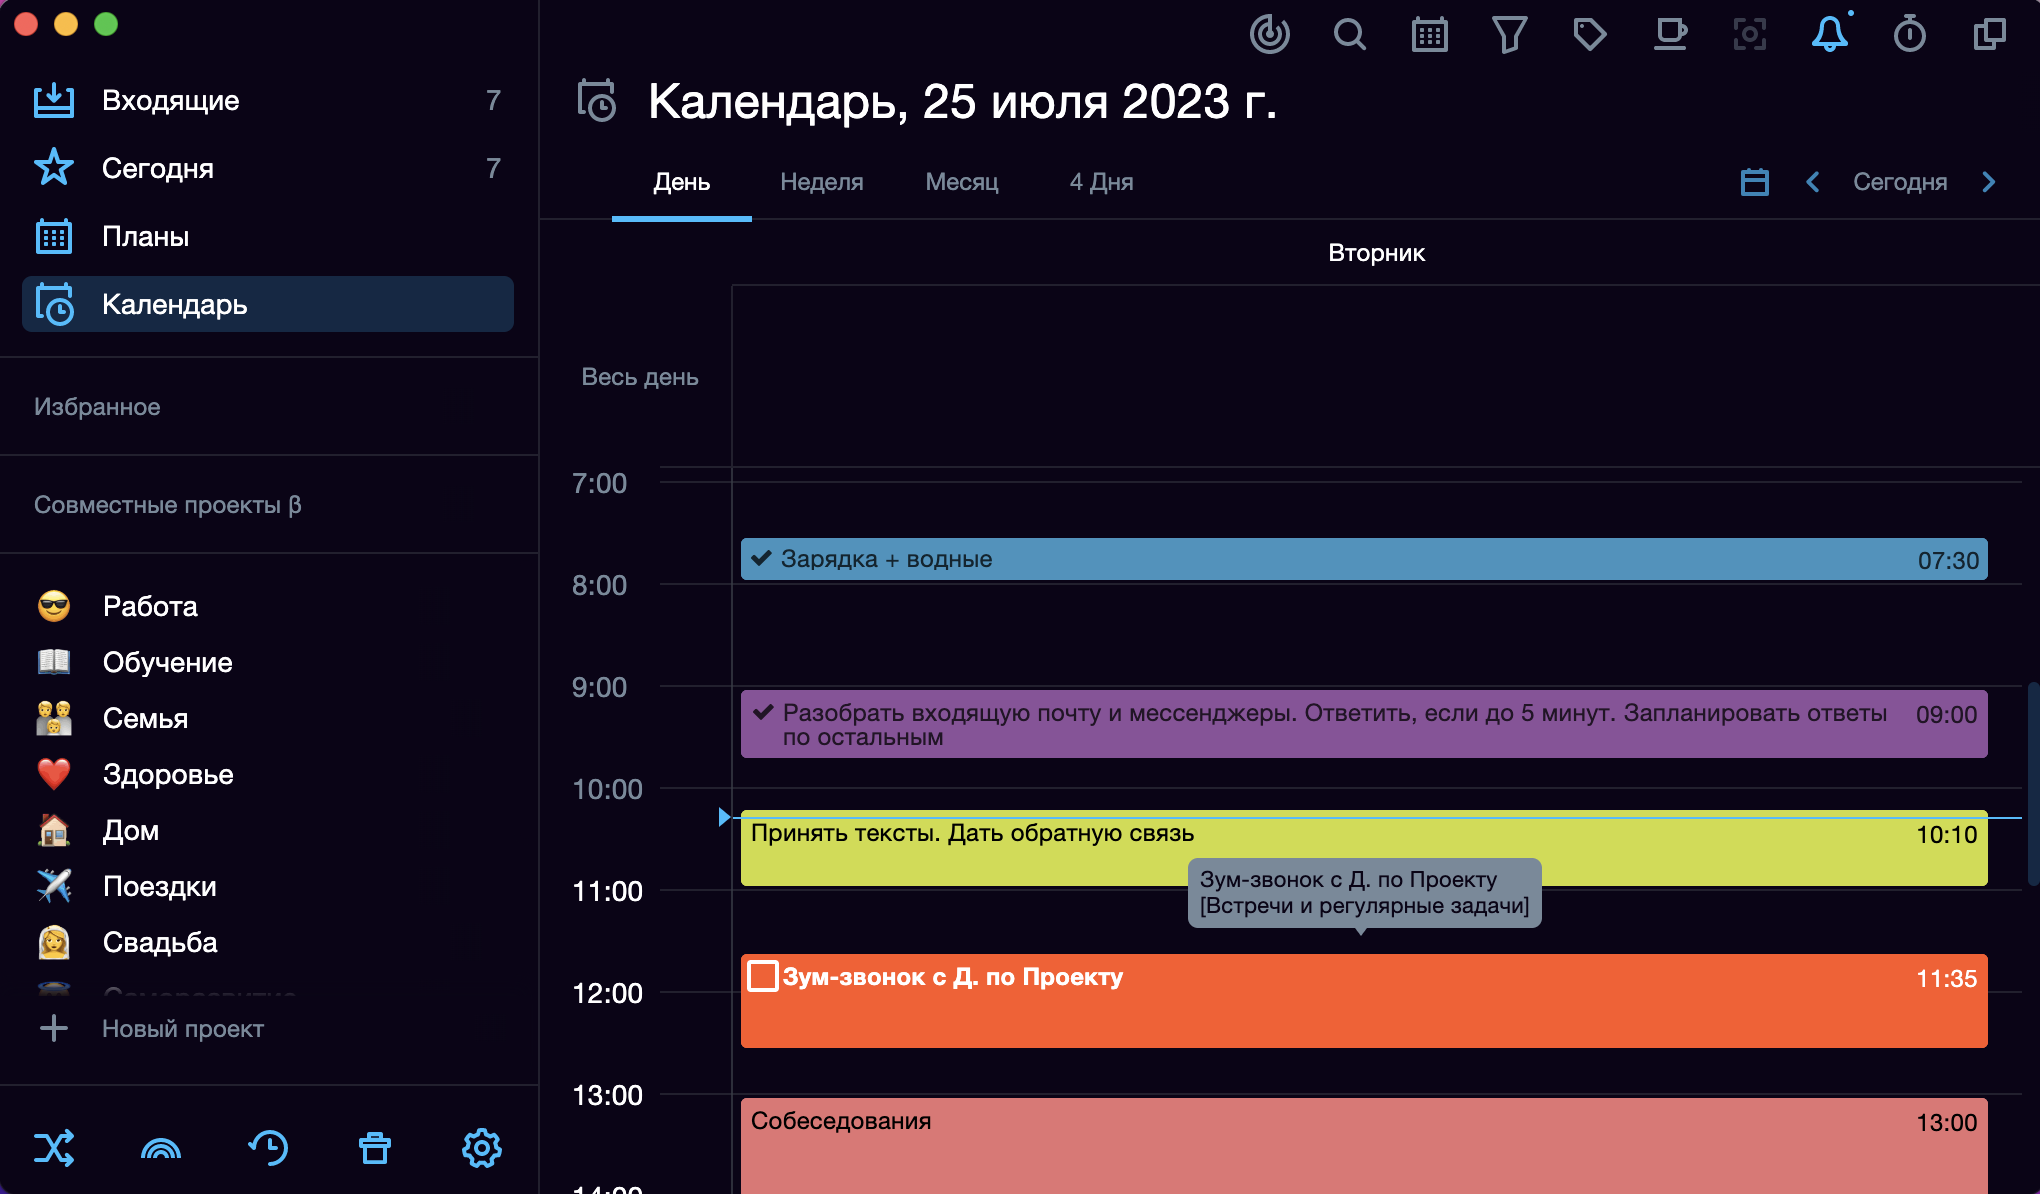
Task: Switch to the Неделя tab
Action: [822, 182]
